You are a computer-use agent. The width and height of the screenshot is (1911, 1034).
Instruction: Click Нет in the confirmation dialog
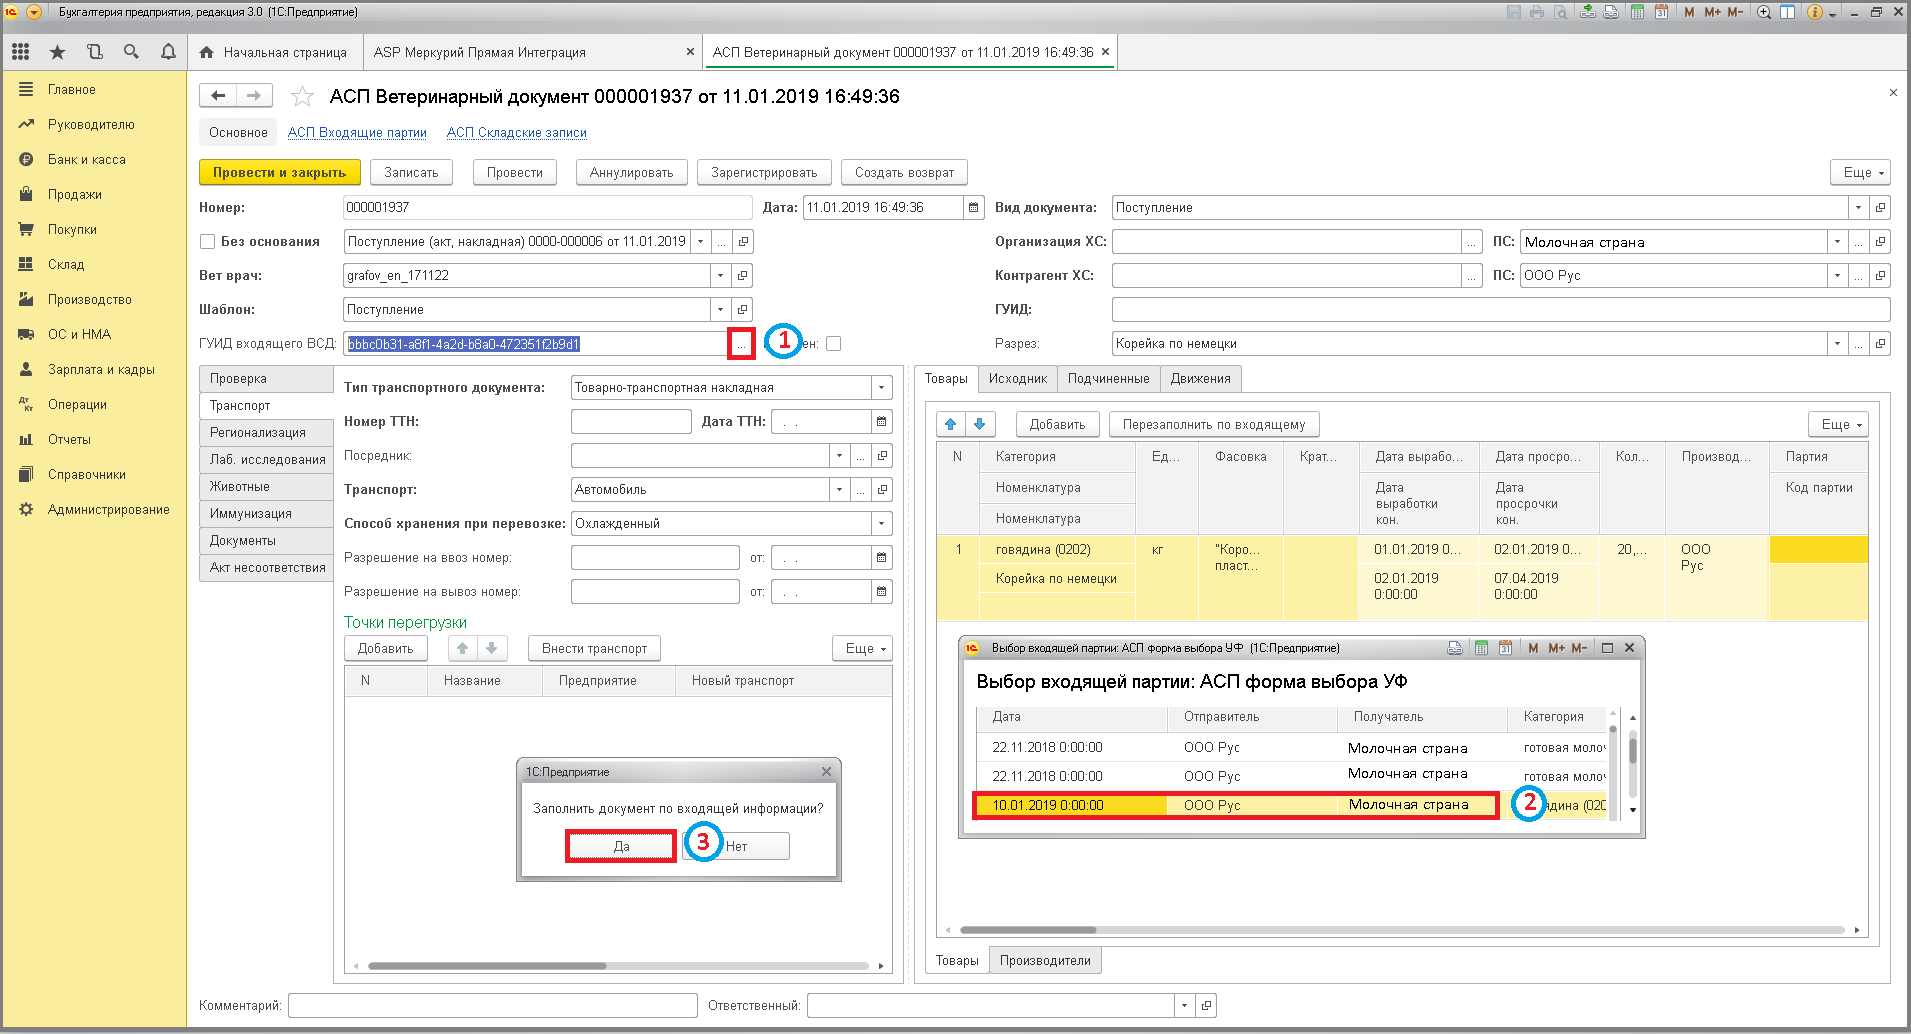pyautogui.click(x=736, y=846)
